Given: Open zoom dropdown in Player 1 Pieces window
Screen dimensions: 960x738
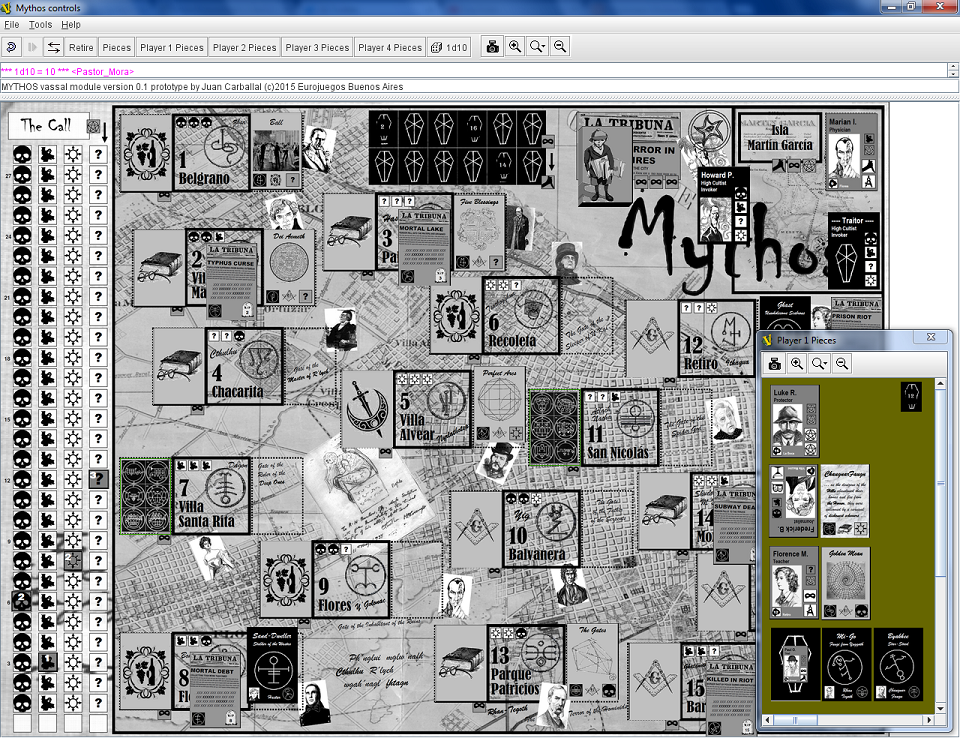Looking at the screenshot, I should 819,364.
